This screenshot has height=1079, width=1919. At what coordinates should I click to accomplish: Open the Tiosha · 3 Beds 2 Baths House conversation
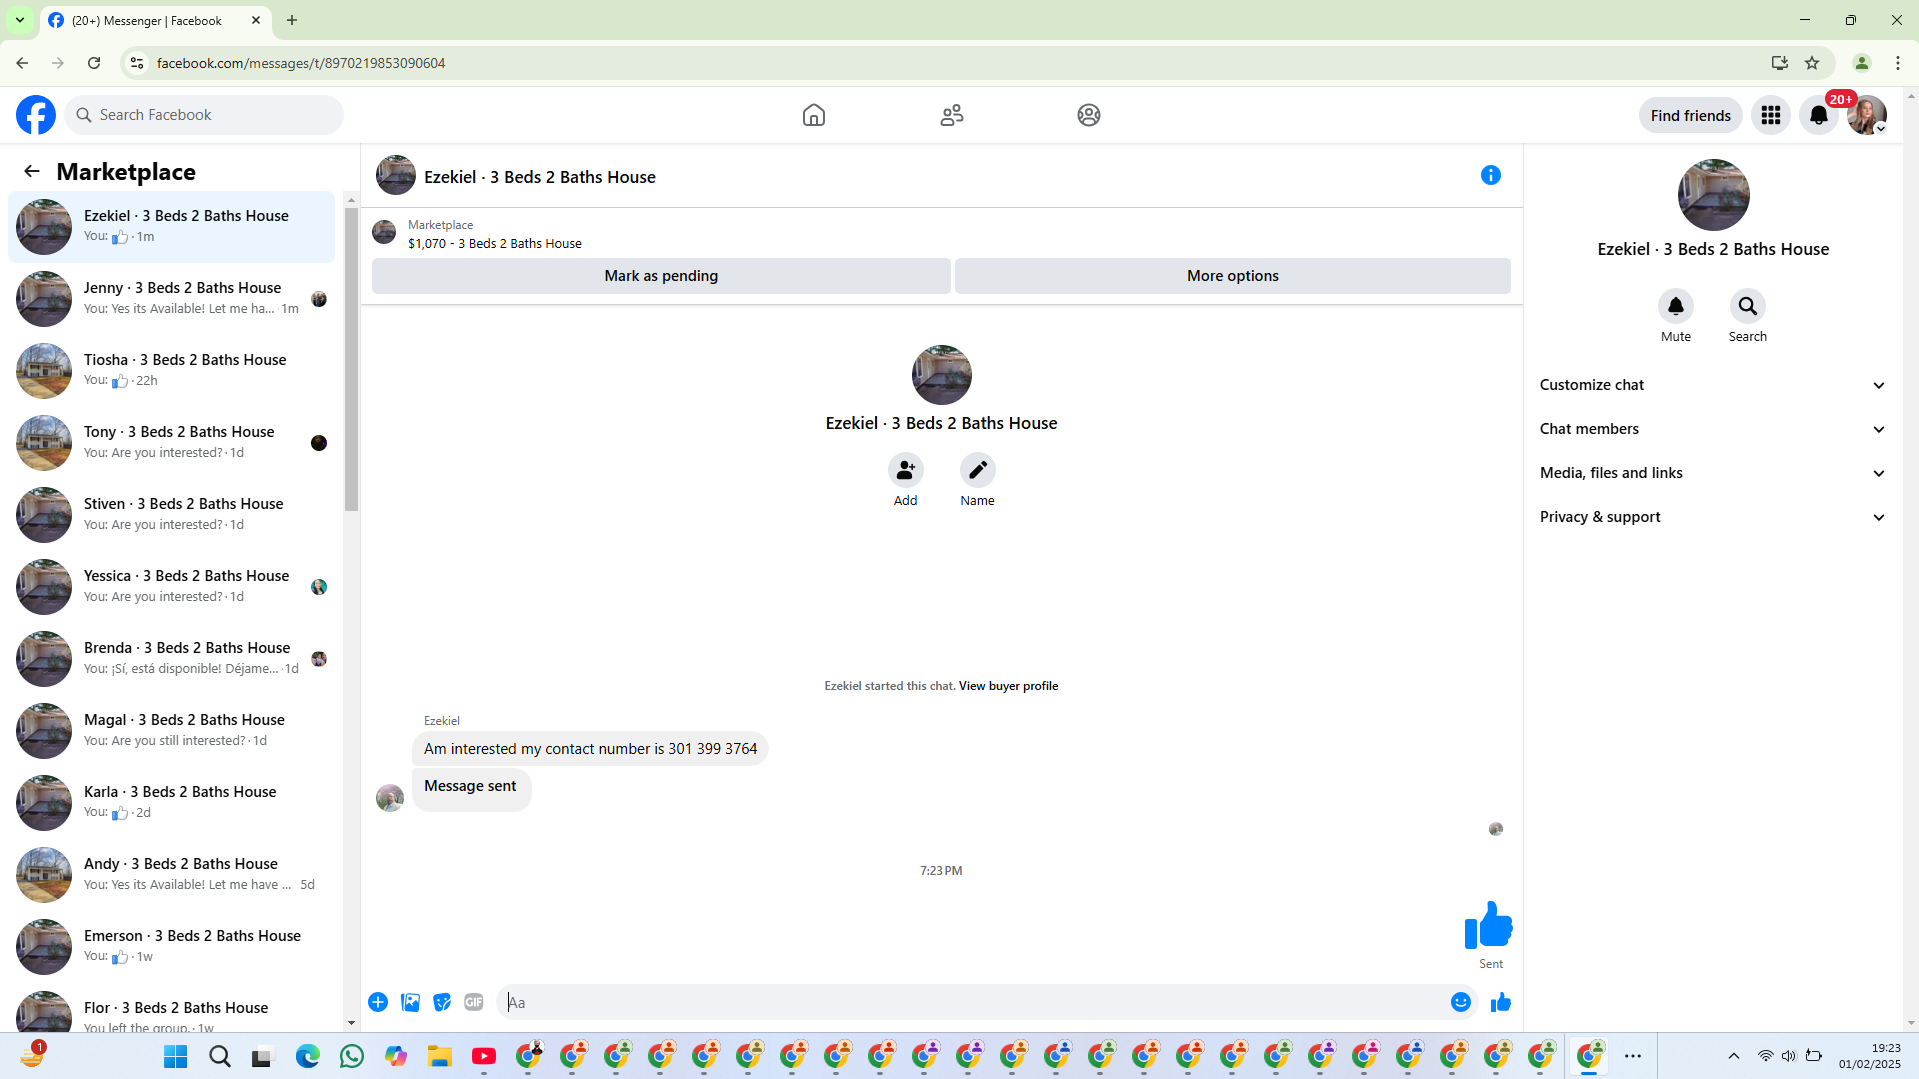click(x=172, y=371)
